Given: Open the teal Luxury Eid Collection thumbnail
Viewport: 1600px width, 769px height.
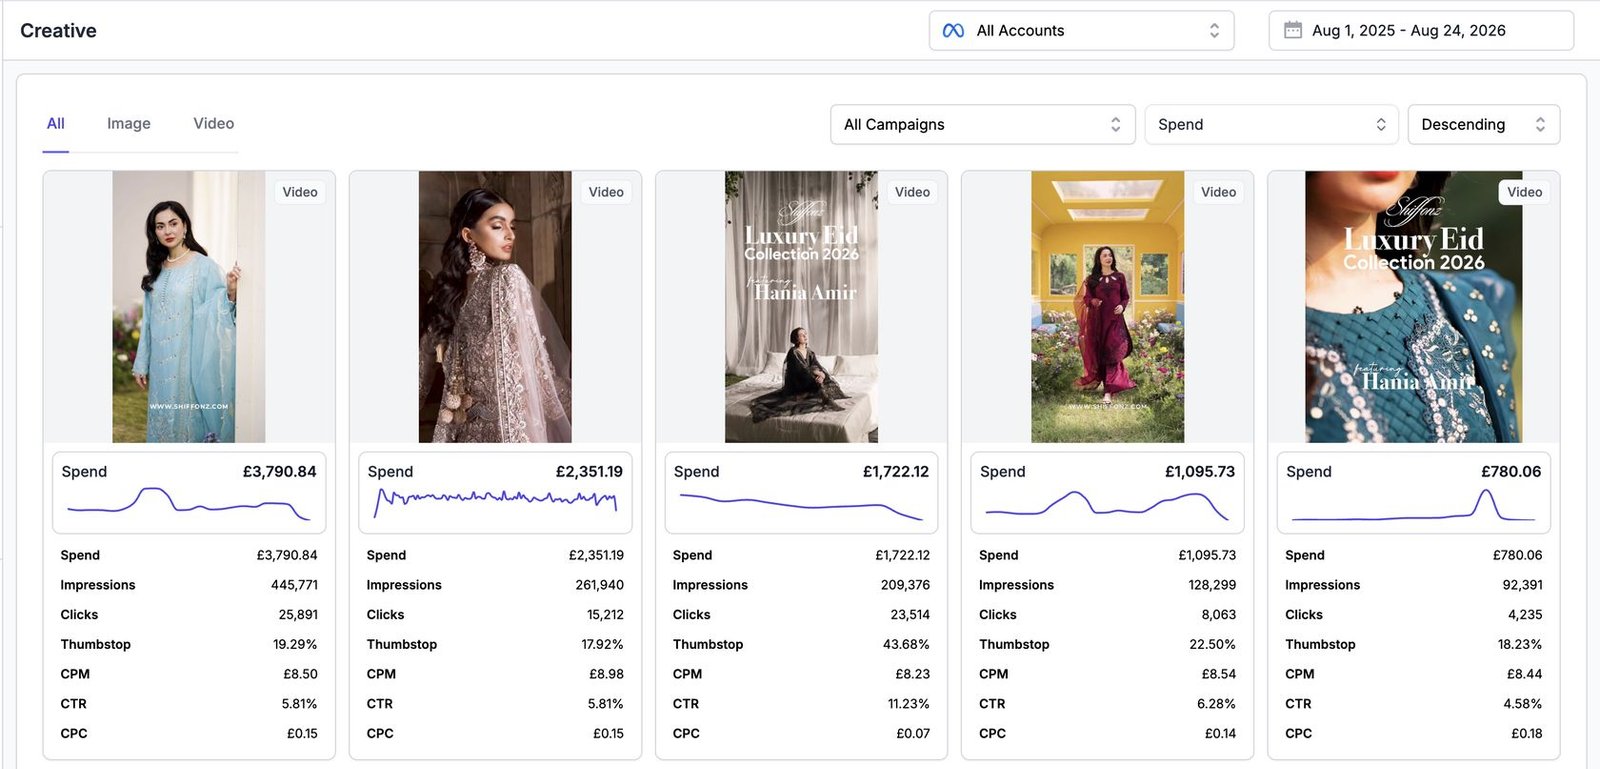Looking at the screenshot, I should [1414, 307].
